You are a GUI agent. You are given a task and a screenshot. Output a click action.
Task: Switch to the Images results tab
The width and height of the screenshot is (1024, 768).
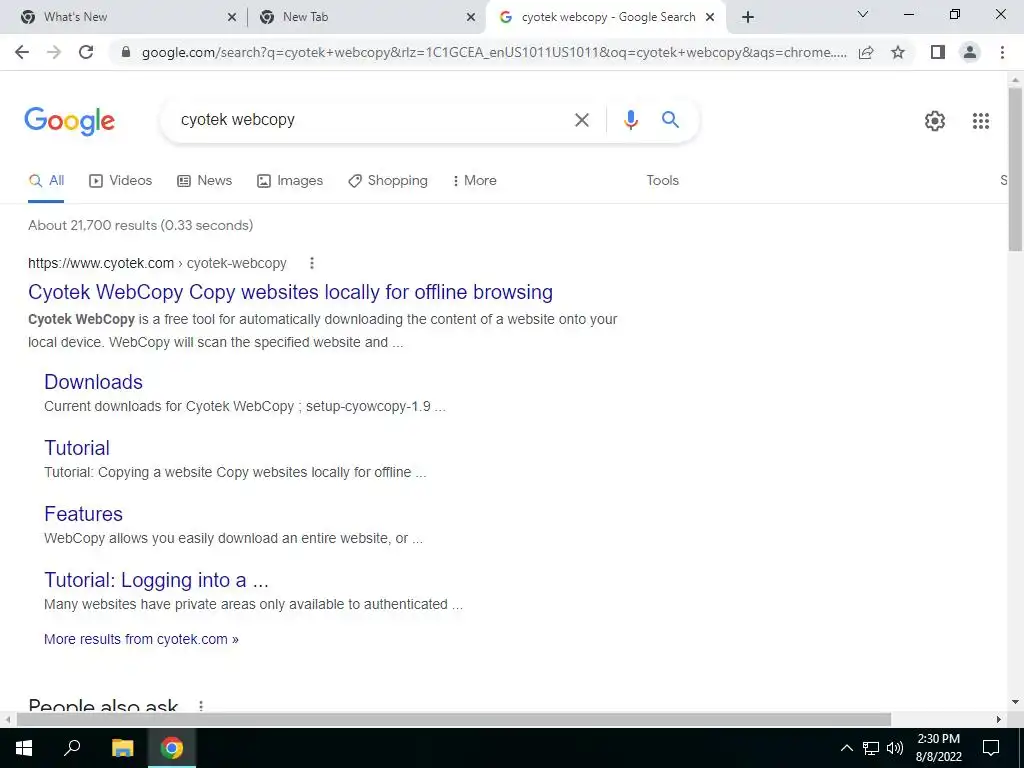(x=290, y=180)
